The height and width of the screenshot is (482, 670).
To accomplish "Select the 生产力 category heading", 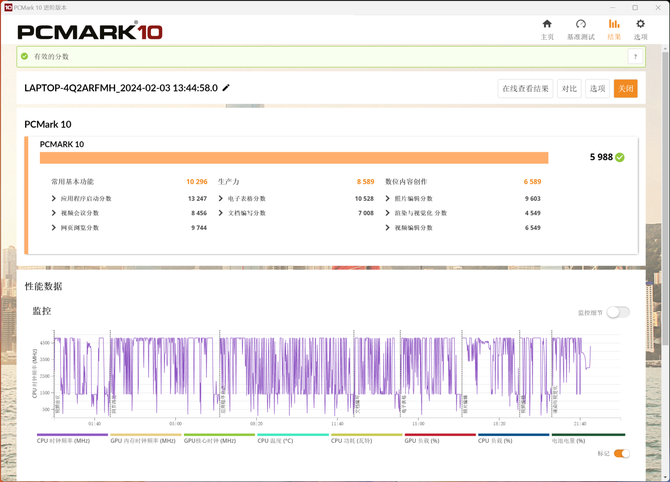I will (x=229, y=182).
